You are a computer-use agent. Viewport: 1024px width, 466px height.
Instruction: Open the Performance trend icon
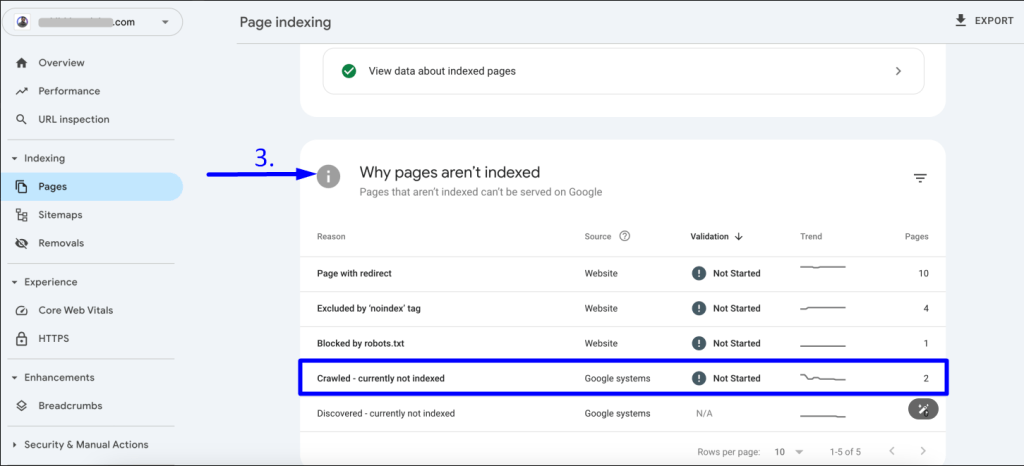pyautogui.click(x=22, y=91)
